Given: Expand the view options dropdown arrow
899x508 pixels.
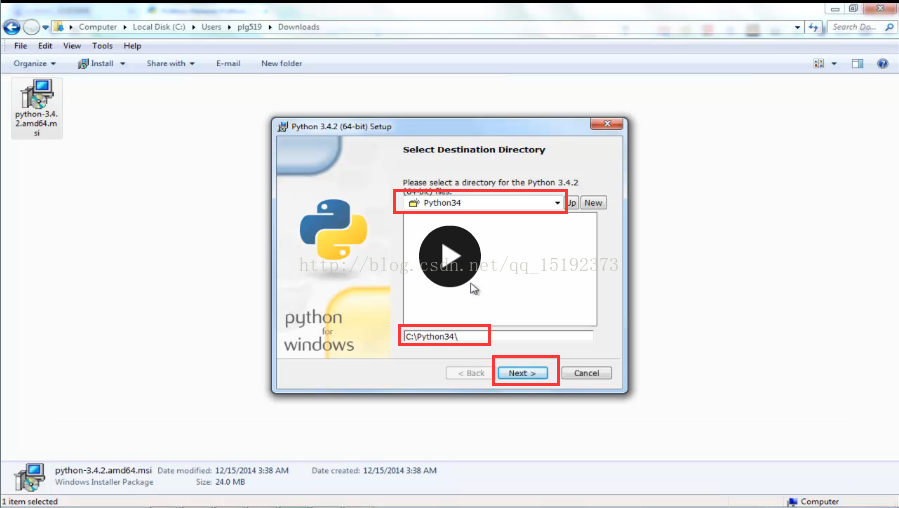Looking at the screenshot, I should [834, 64].
